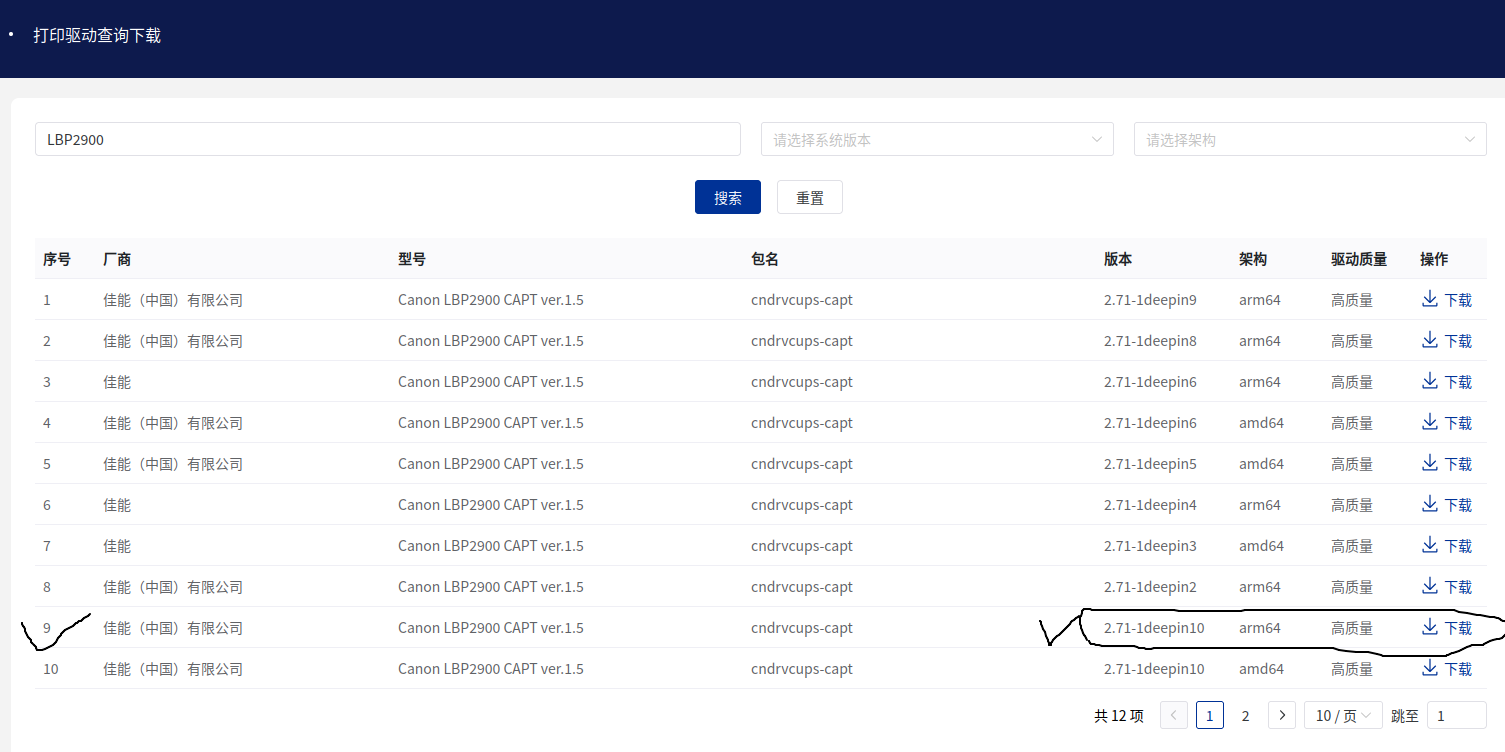Click the 架构 column header
1505x752 pixels.
click(1253, 259)
